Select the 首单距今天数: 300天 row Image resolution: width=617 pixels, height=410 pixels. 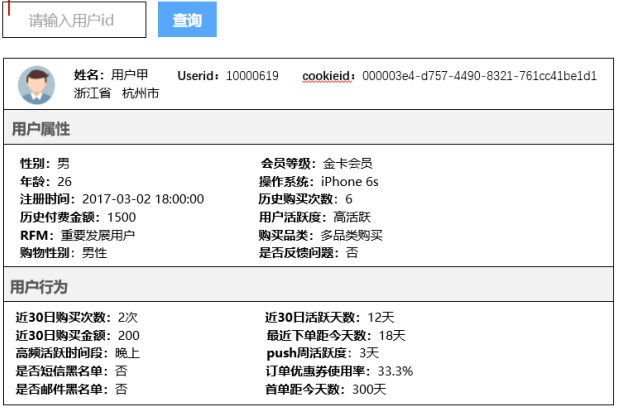click(x=326, y=389)
